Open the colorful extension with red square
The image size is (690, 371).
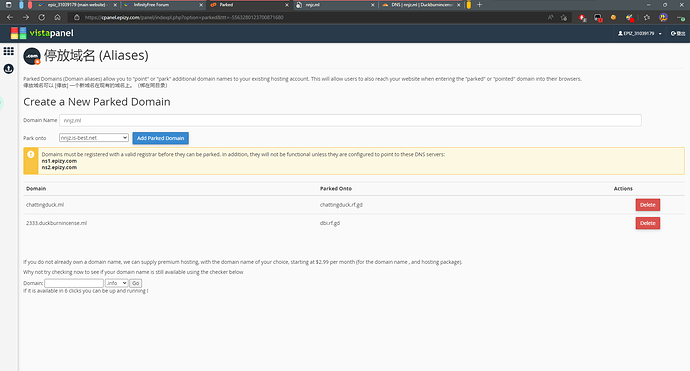pos(630,18)
